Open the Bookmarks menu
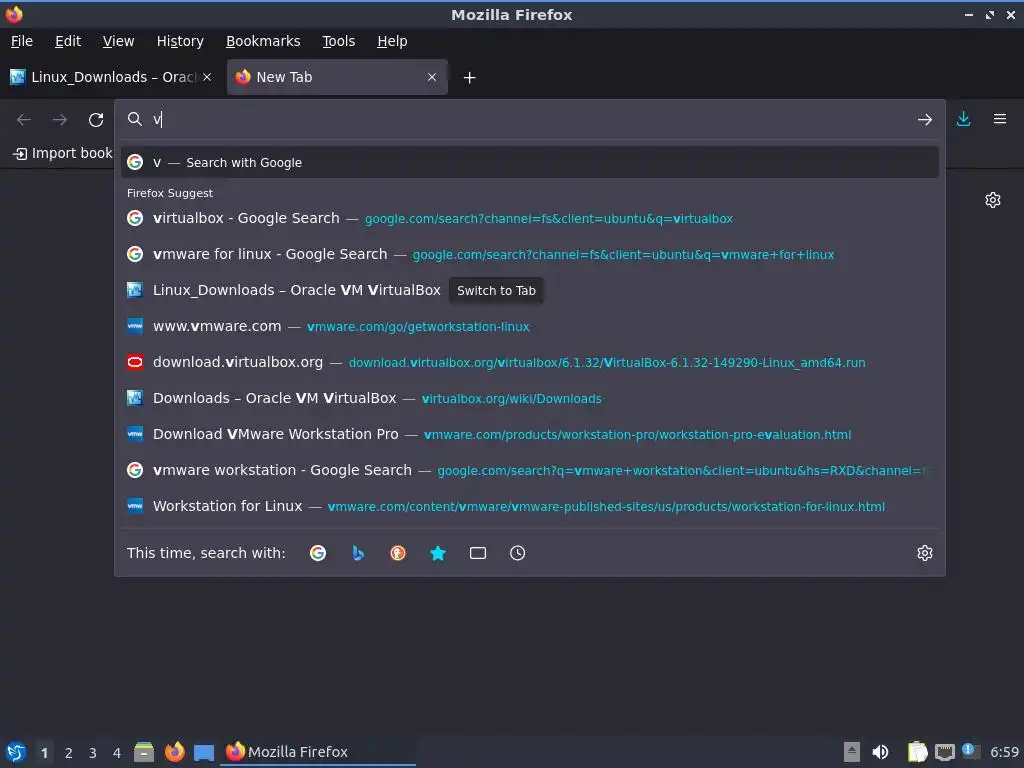Screen dimensions: 1024x768 [263, 41]
